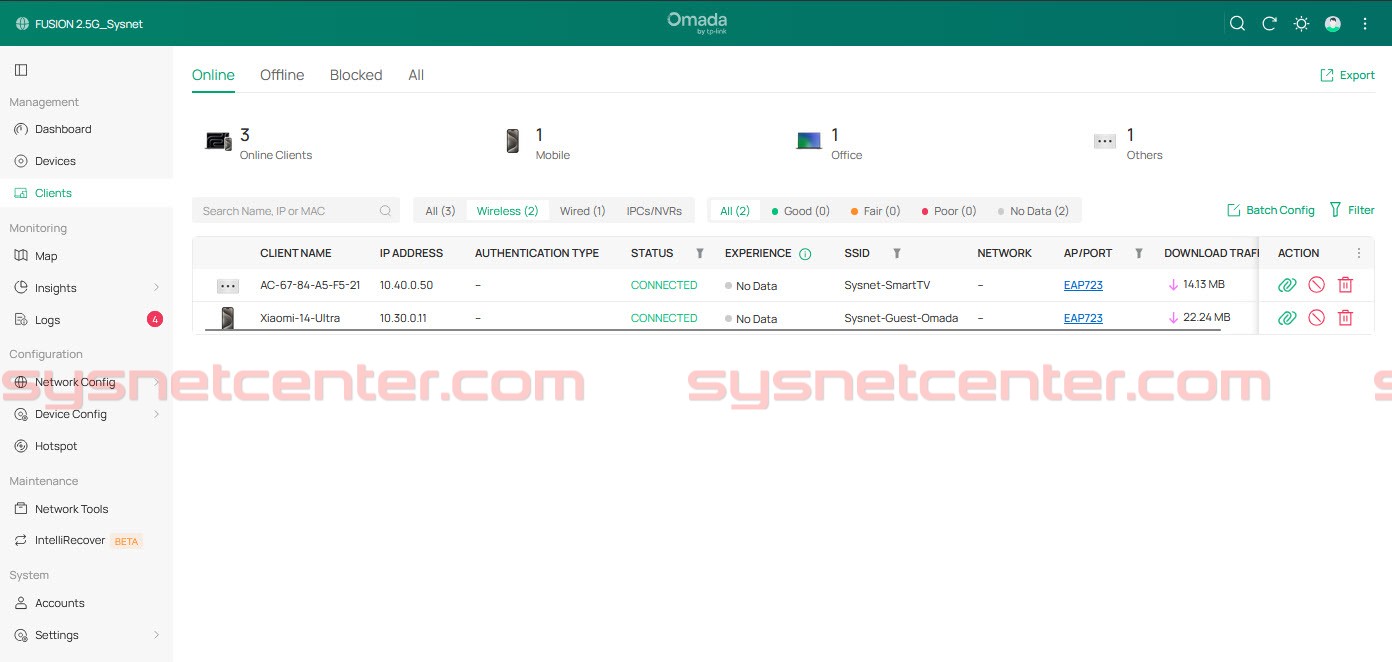Click reconnect link icon for Xiaomi-14-Ultra
Image resolution: width=1392 pixels, height=662 pixels.
pos(1287,318)
